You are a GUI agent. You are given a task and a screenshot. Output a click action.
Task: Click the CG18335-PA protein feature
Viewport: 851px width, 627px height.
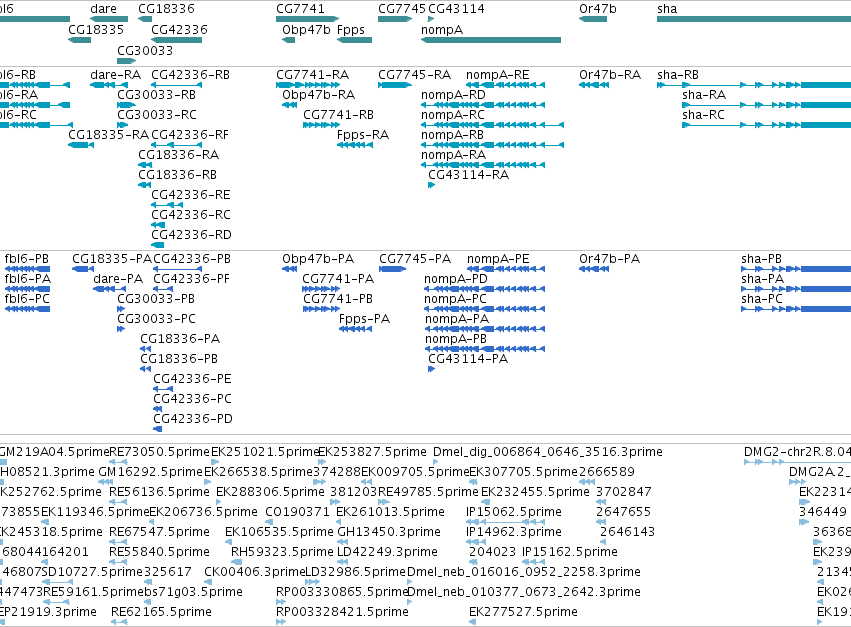tap(82, 269)
